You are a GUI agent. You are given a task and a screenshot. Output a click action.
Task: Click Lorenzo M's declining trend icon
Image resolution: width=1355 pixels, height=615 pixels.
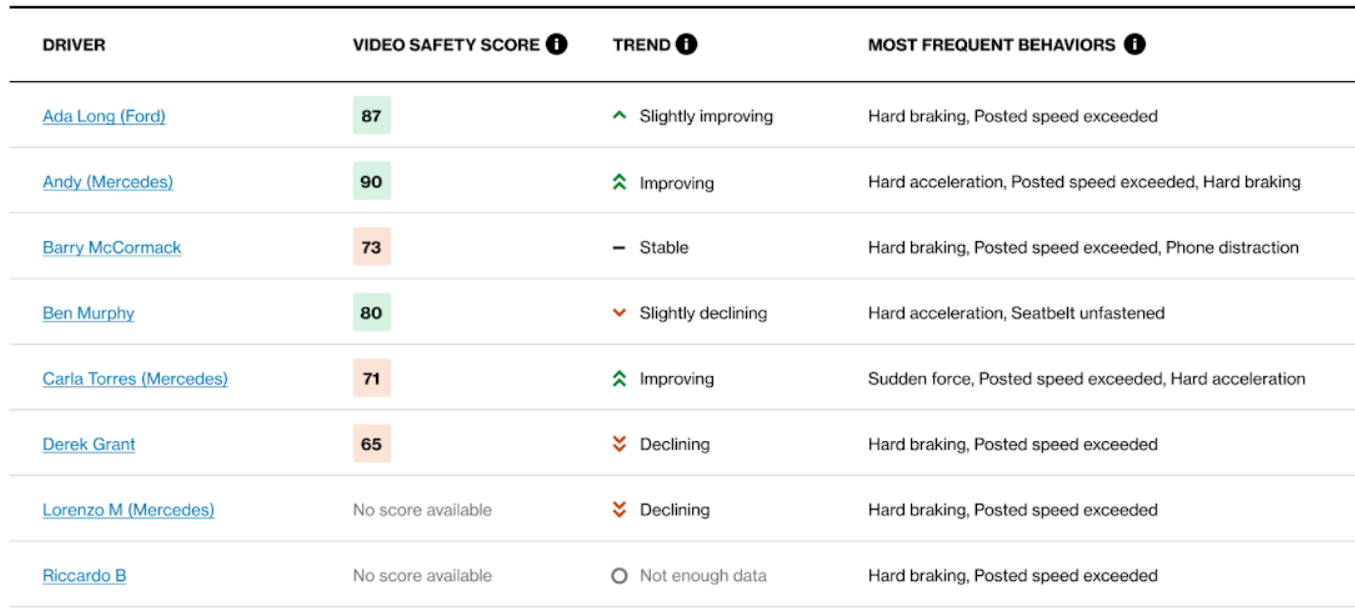[x=621, y=510]
